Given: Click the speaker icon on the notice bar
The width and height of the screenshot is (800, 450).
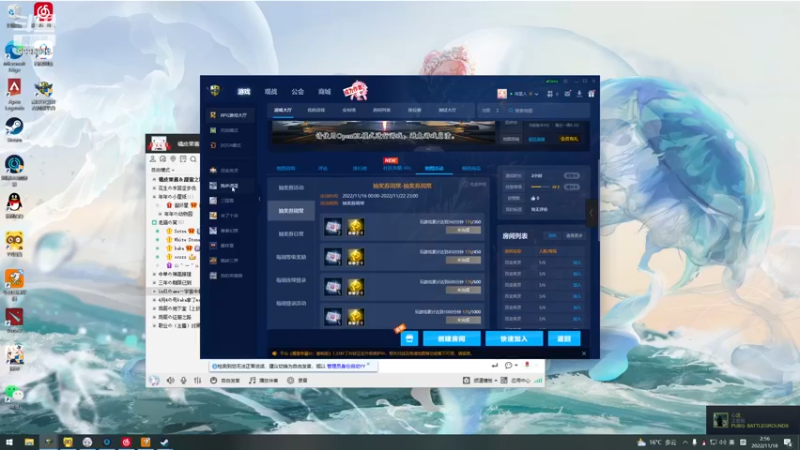Looking at the screenshot, I should click(x=274, y=353).
